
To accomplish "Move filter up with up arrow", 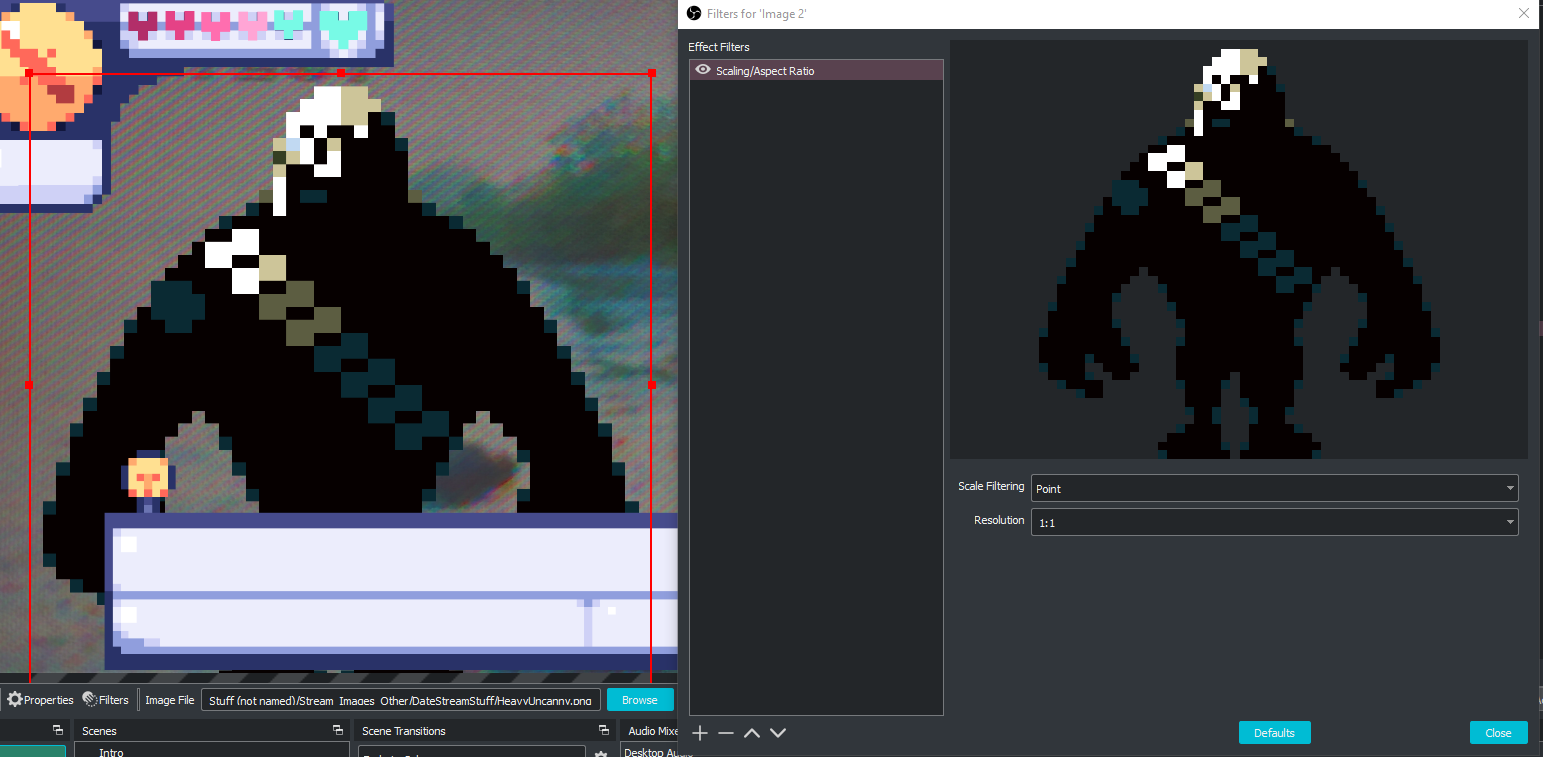I will pos(752,733).
